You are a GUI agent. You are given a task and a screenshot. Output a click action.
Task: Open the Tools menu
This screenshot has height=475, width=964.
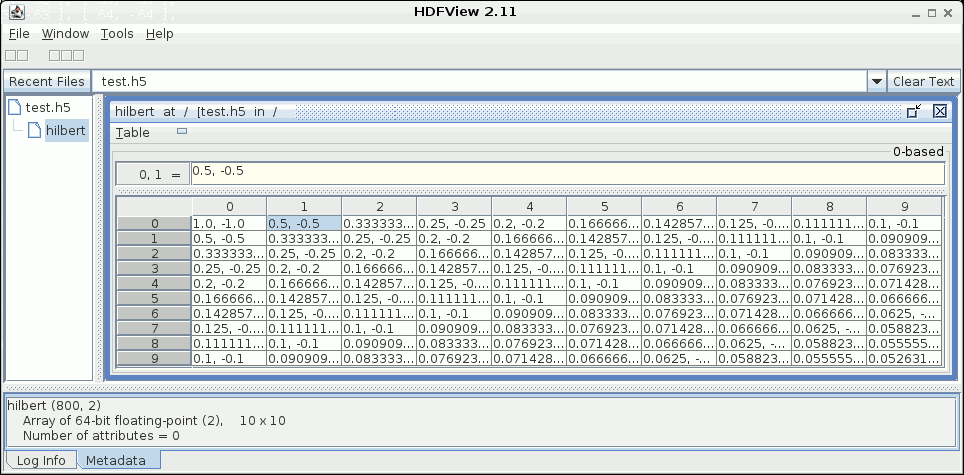point(116,33)
